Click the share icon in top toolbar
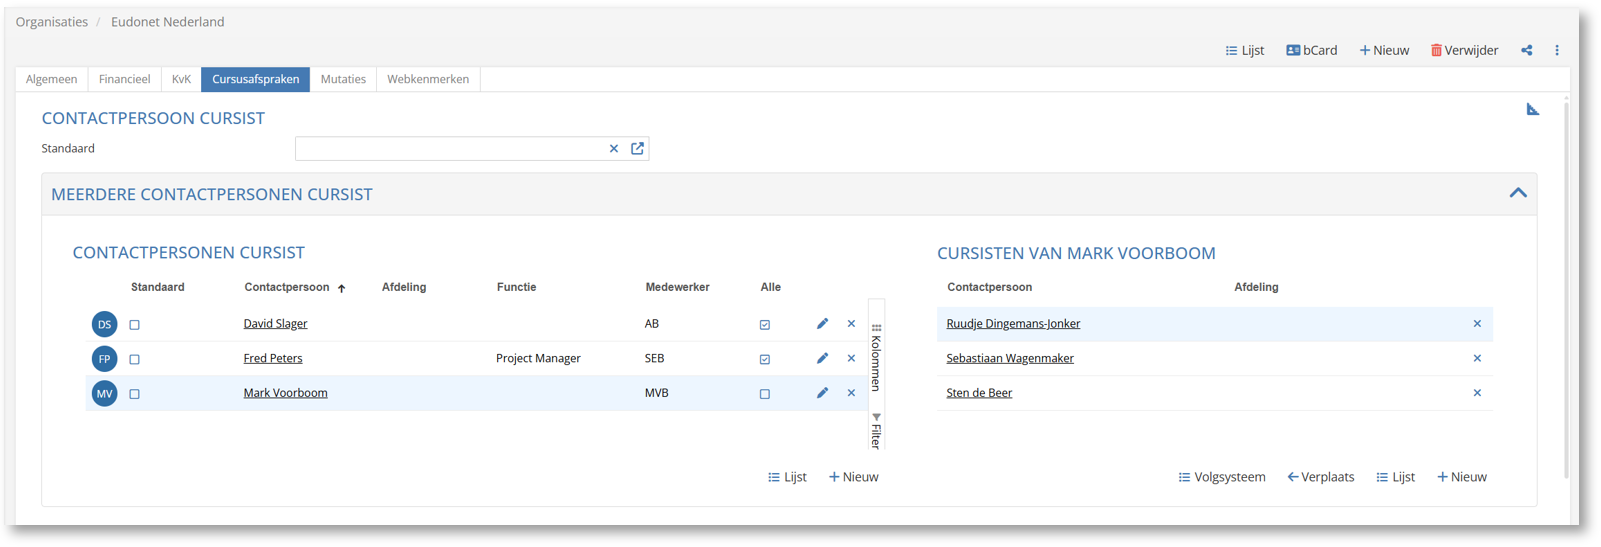The height and width of the screenshot is (547, 1601). (1526, 50)
